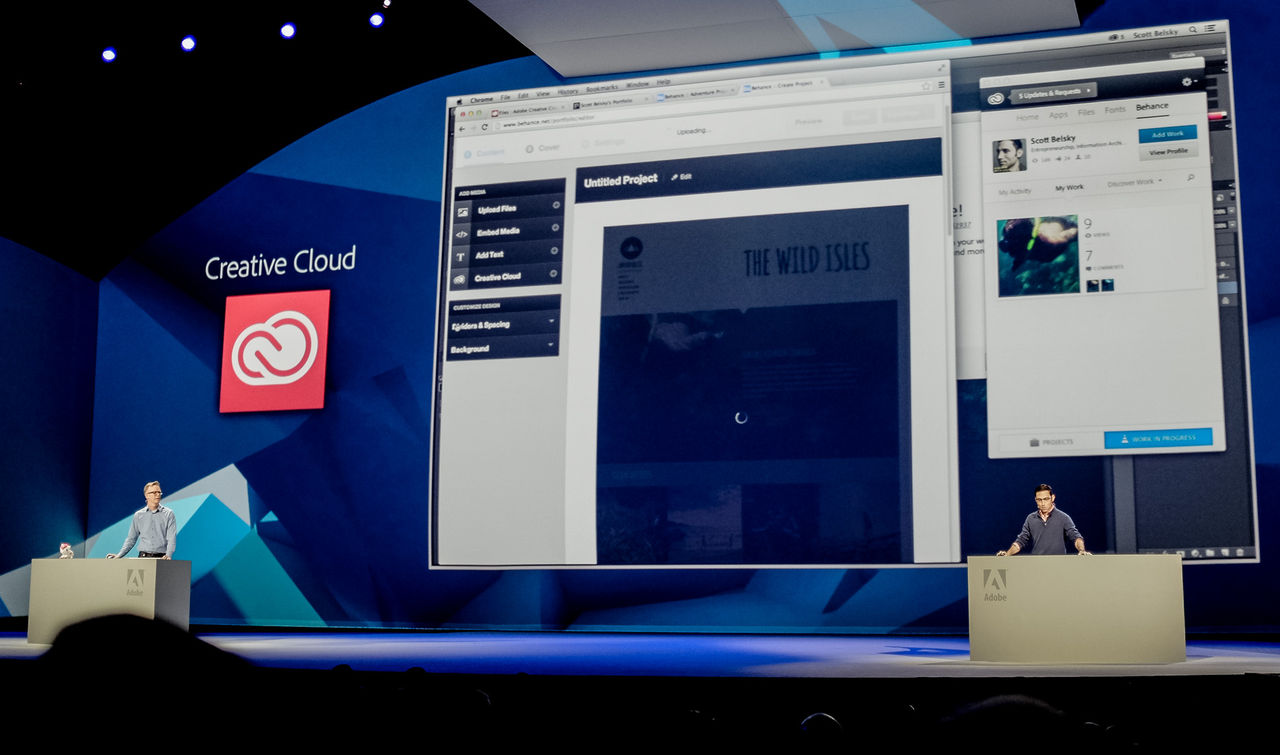The width and height of the screenshot is (1280, 755).
Task: Expand Borders & Spacing options
Action: click(502, 324)
